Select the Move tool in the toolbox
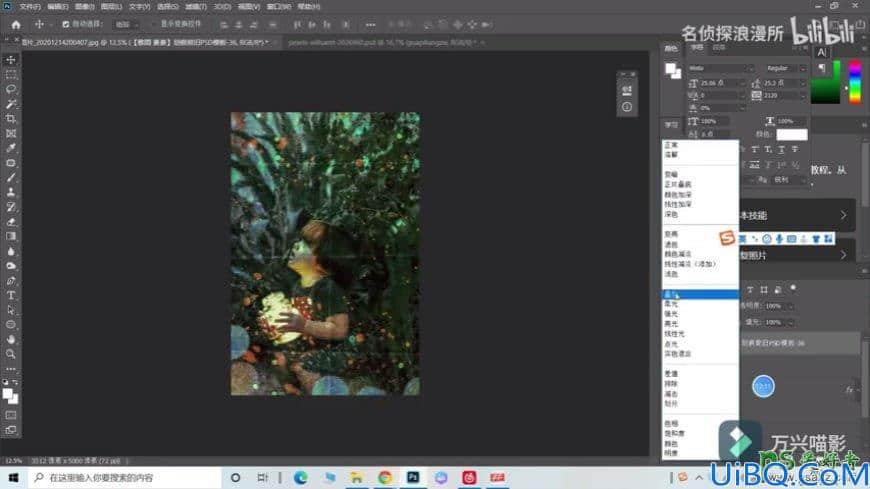The width and height of the screenshot is (870, 489). [x=11, y=59]
